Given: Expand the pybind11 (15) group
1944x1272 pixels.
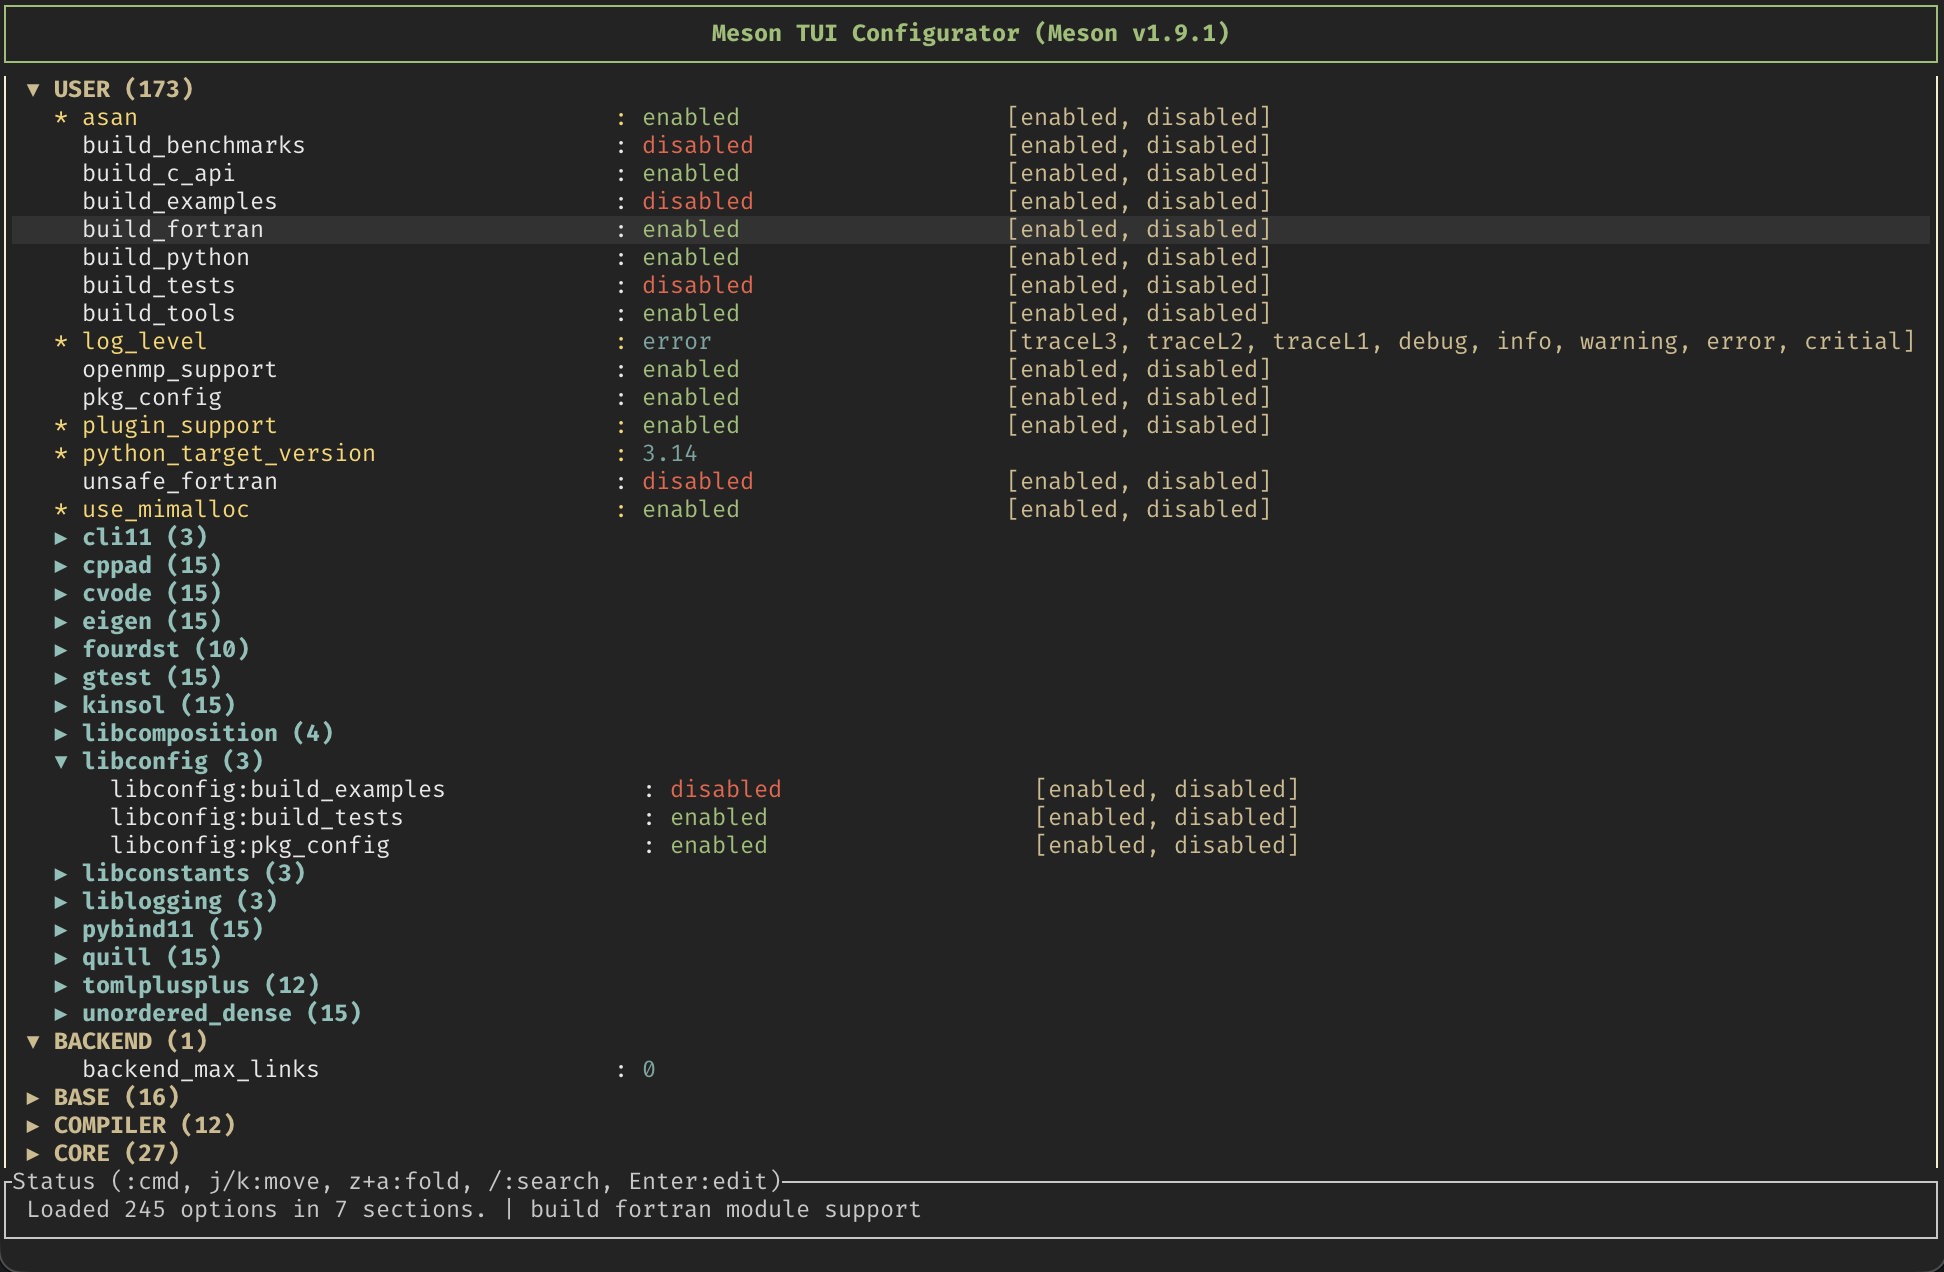Looking at the screenshot, I should (x=171, y=930).
